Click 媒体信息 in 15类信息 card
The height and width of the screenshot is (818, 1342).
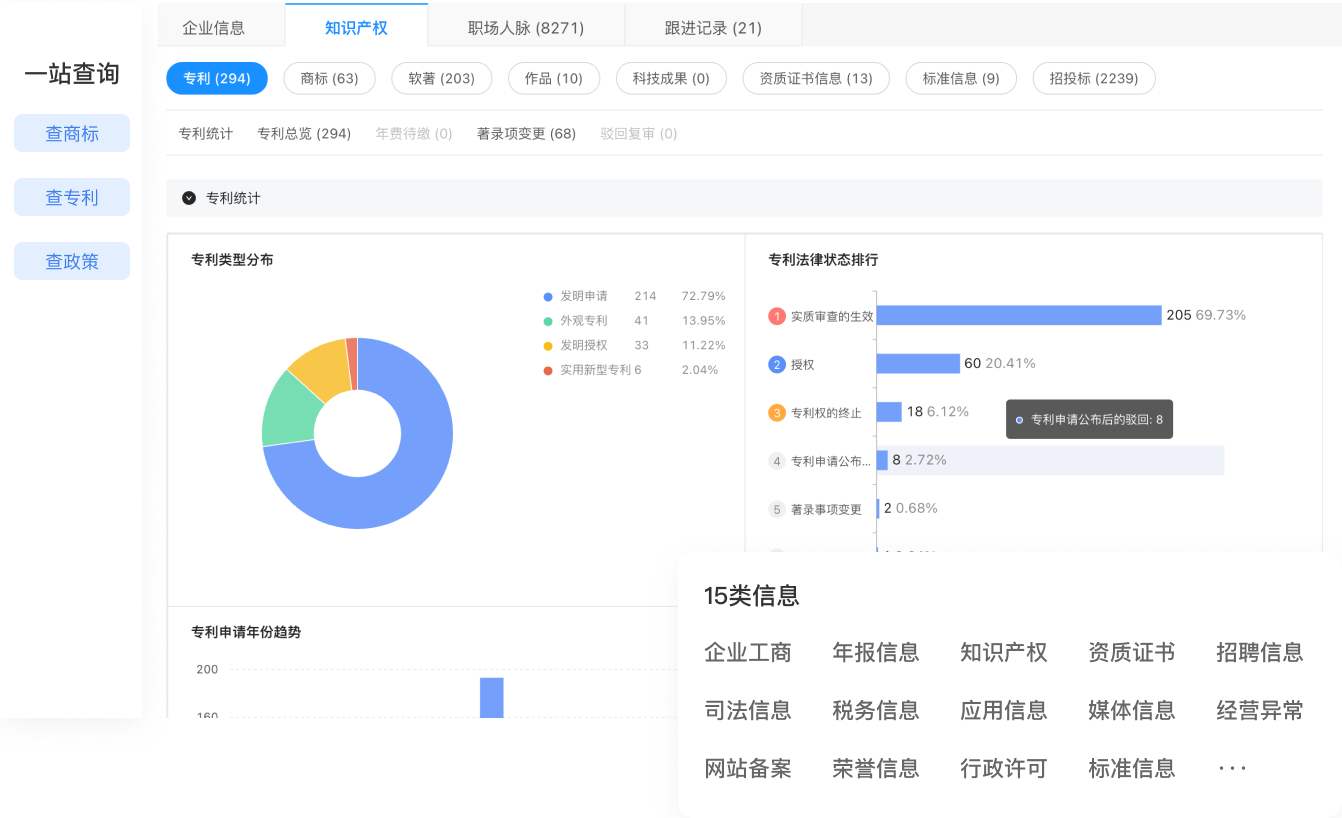pyautogui.click(x=1132, y=711)
